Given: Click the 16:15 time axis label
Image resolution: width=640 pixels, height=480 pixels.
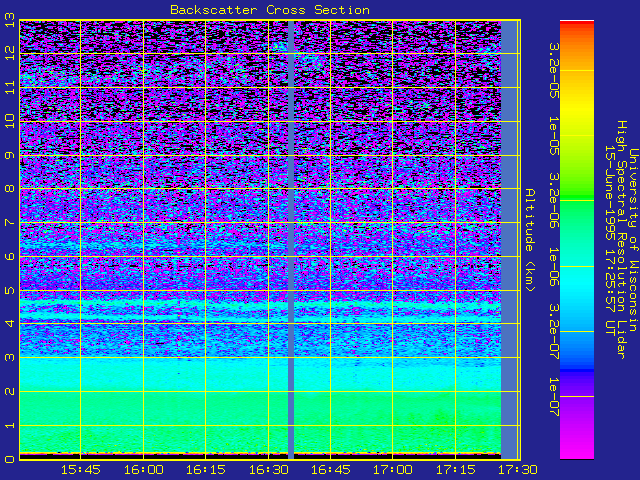Looking at the screenshot, I should (206, 470).
